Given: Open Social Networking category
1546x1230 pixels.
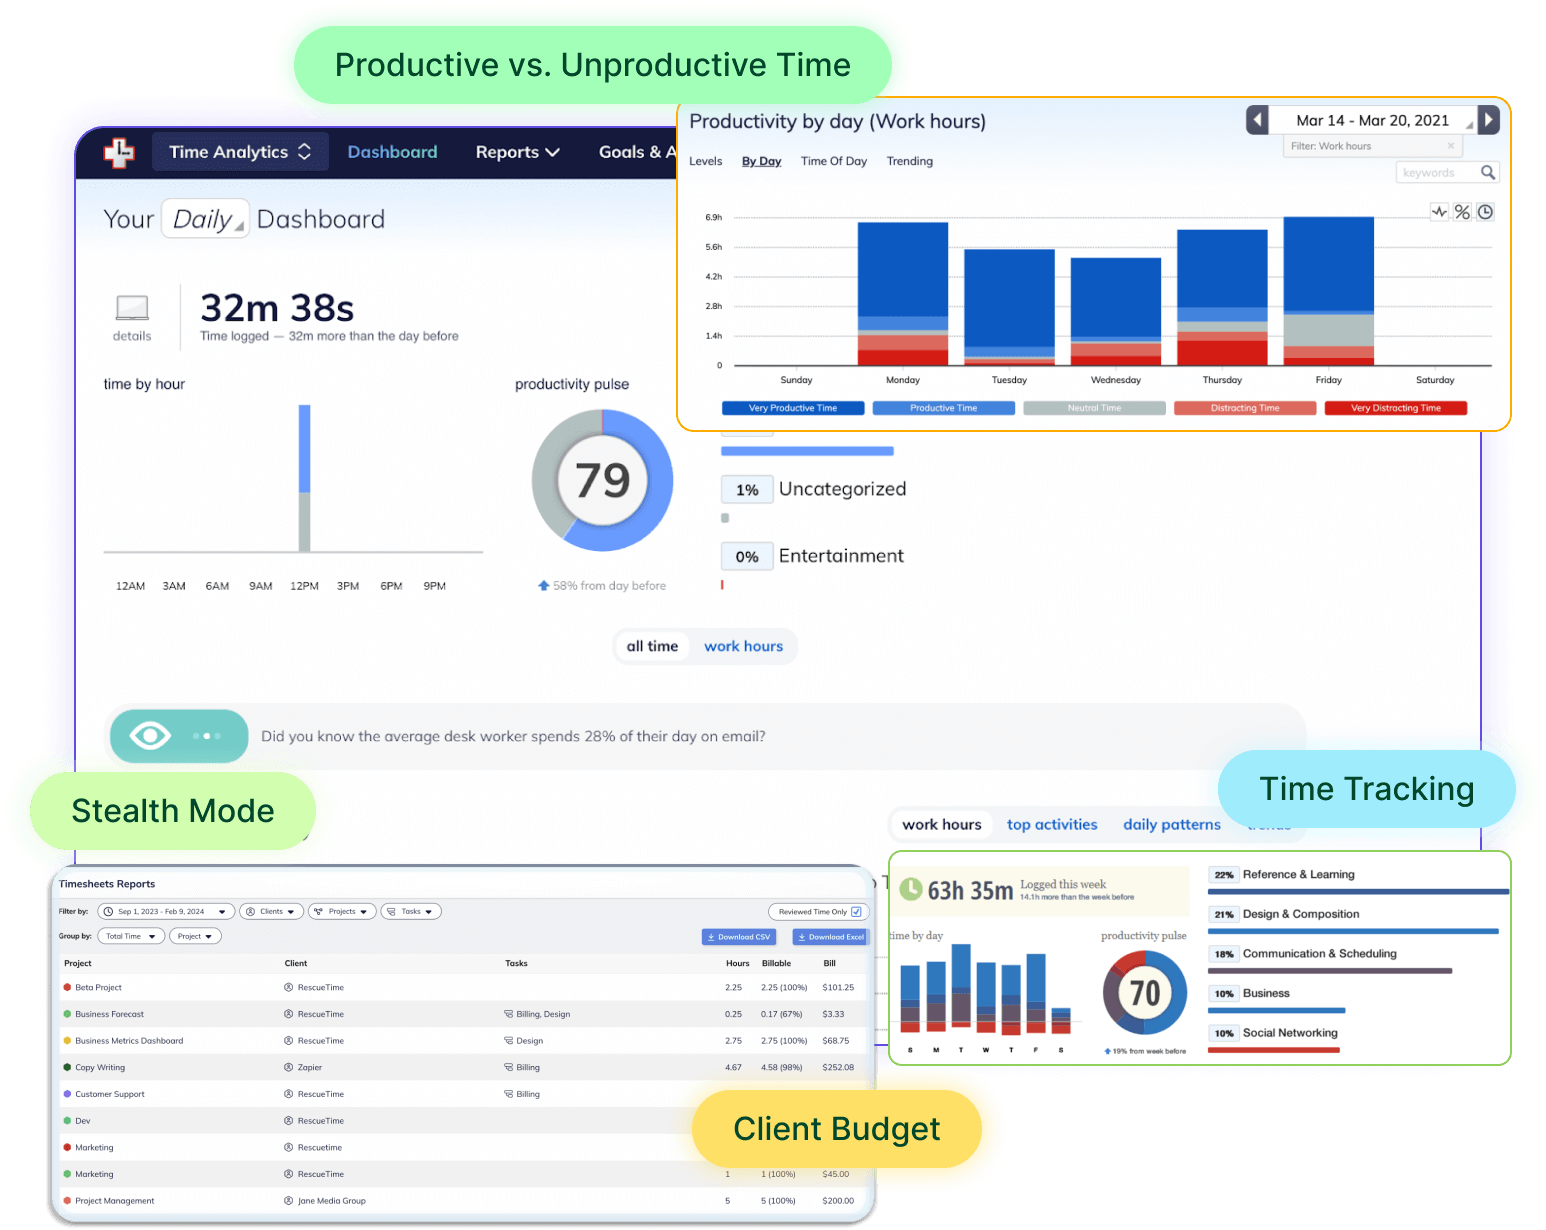Looking at the screenshot, I should click(x=1290, y=1033).
